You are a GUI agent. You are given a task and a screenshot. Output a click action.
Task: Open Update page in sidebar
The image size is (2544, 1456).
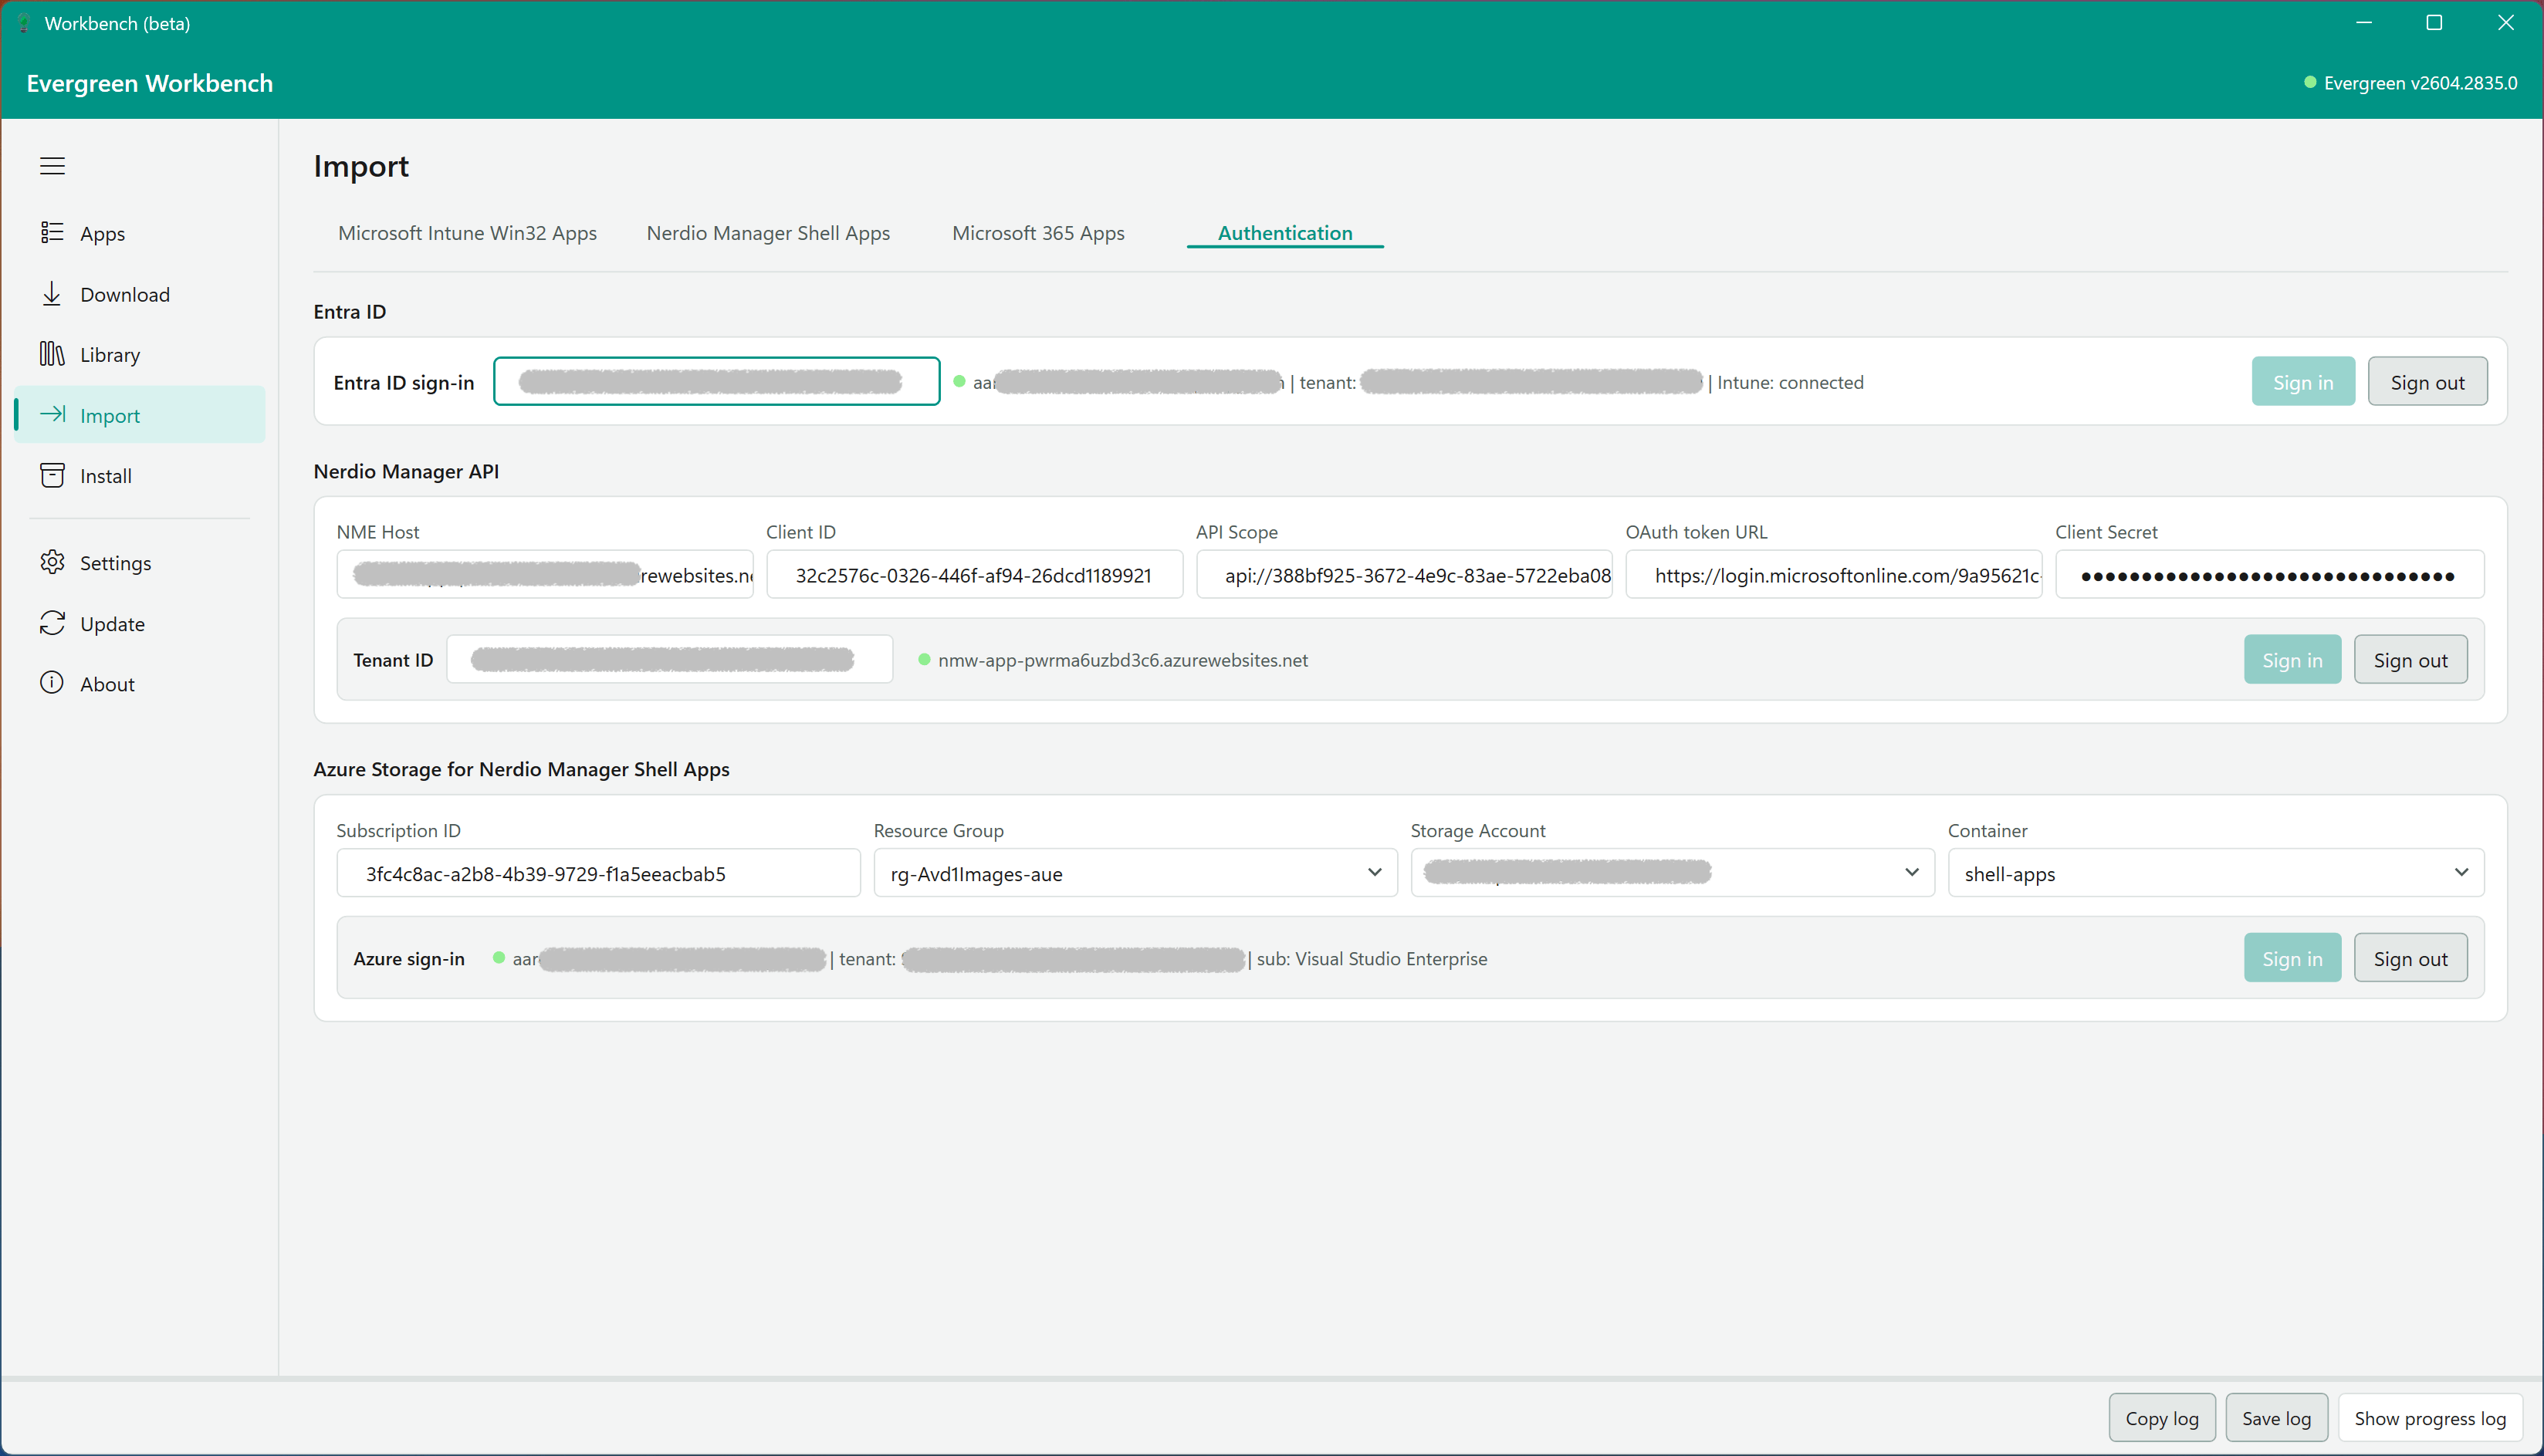tap(140, 624)
